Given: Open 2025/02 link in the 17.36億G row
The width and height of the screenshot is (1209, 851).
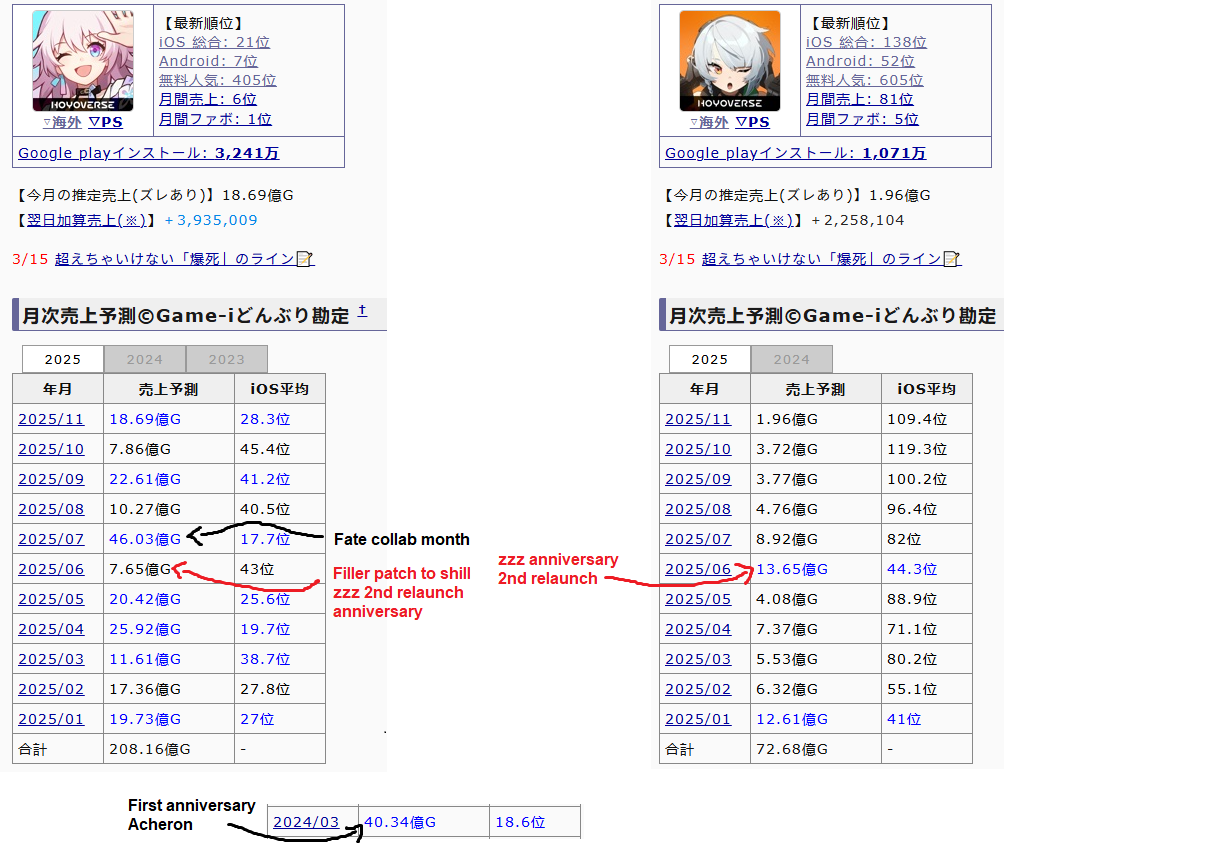Looking at the screenshot, I should (51, 689).
